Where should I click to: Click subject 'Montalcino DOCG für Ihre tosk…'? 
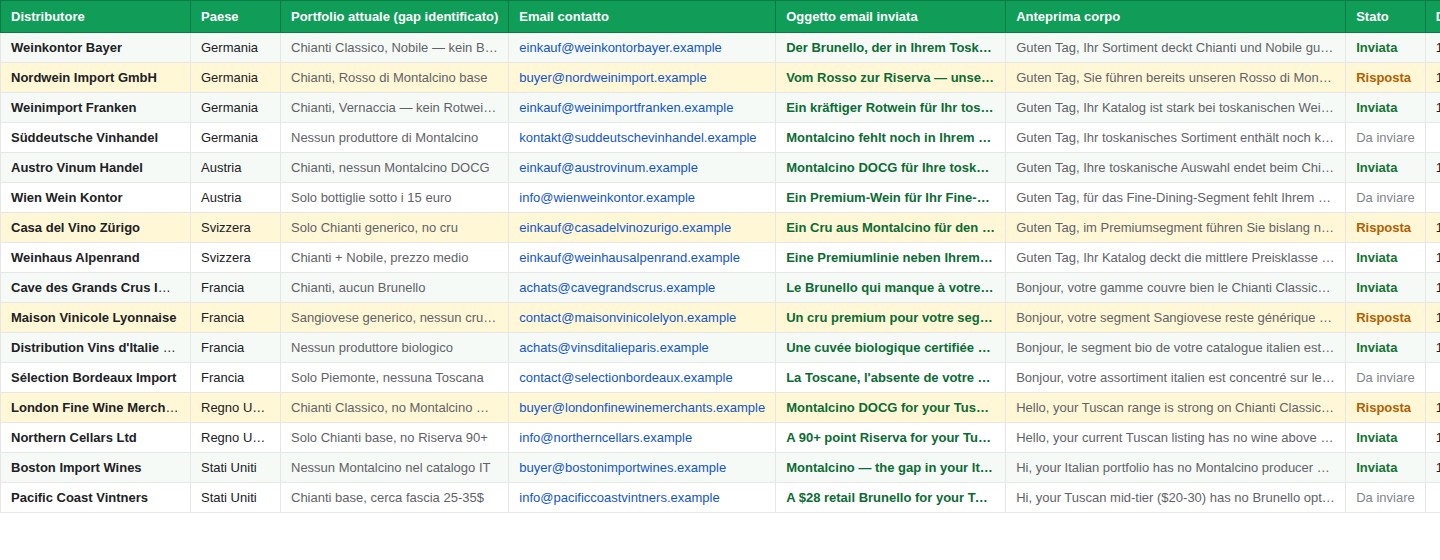click(890, 168)
